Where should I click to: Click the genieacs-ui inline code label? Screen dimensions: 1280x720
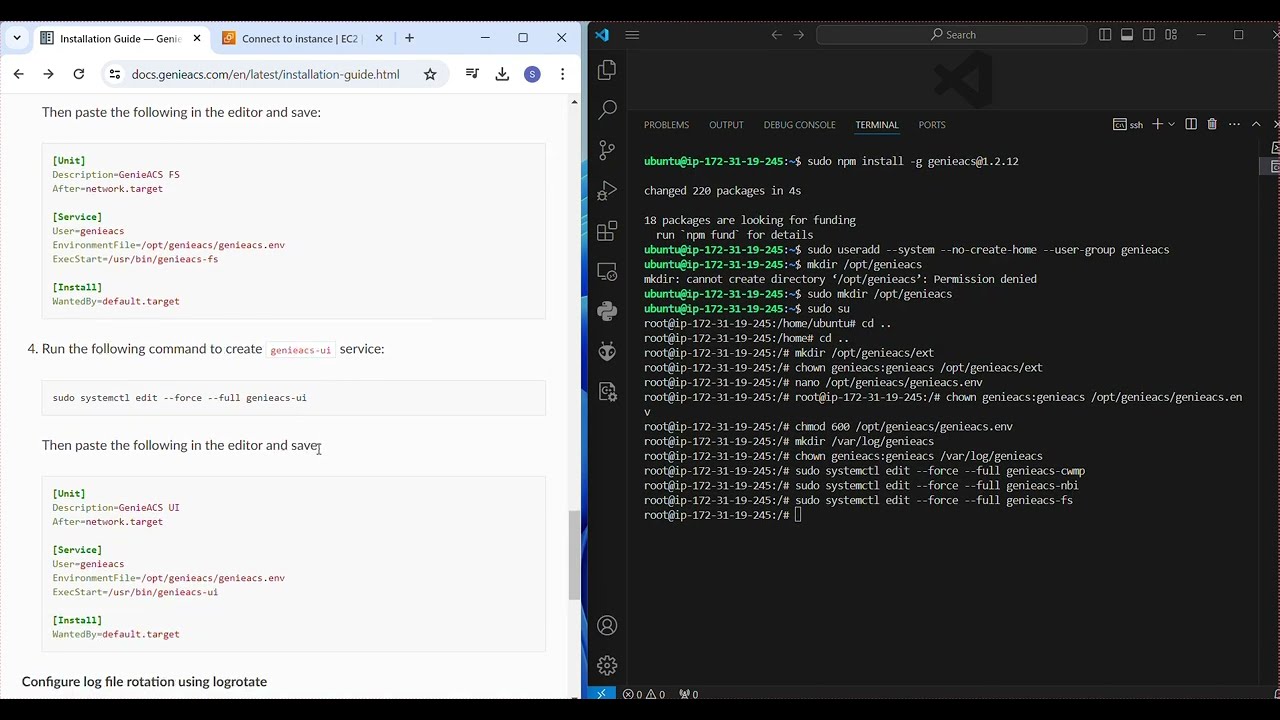coord(300,350)
